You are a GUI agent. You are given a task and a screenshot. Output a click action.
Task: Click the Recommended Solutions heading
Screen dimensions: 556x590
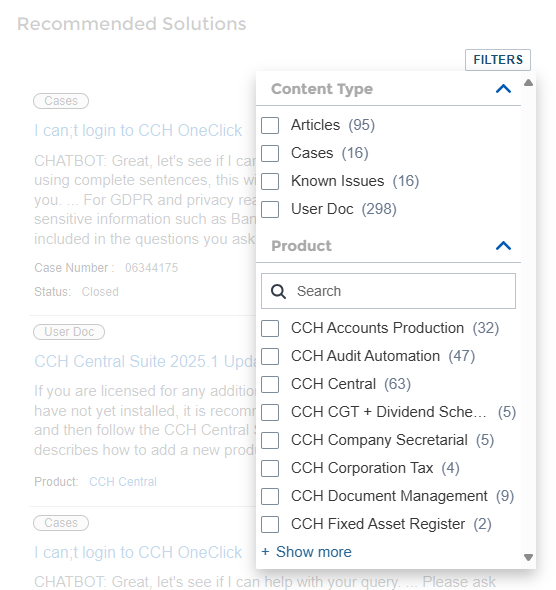click(x=132, y=24)
